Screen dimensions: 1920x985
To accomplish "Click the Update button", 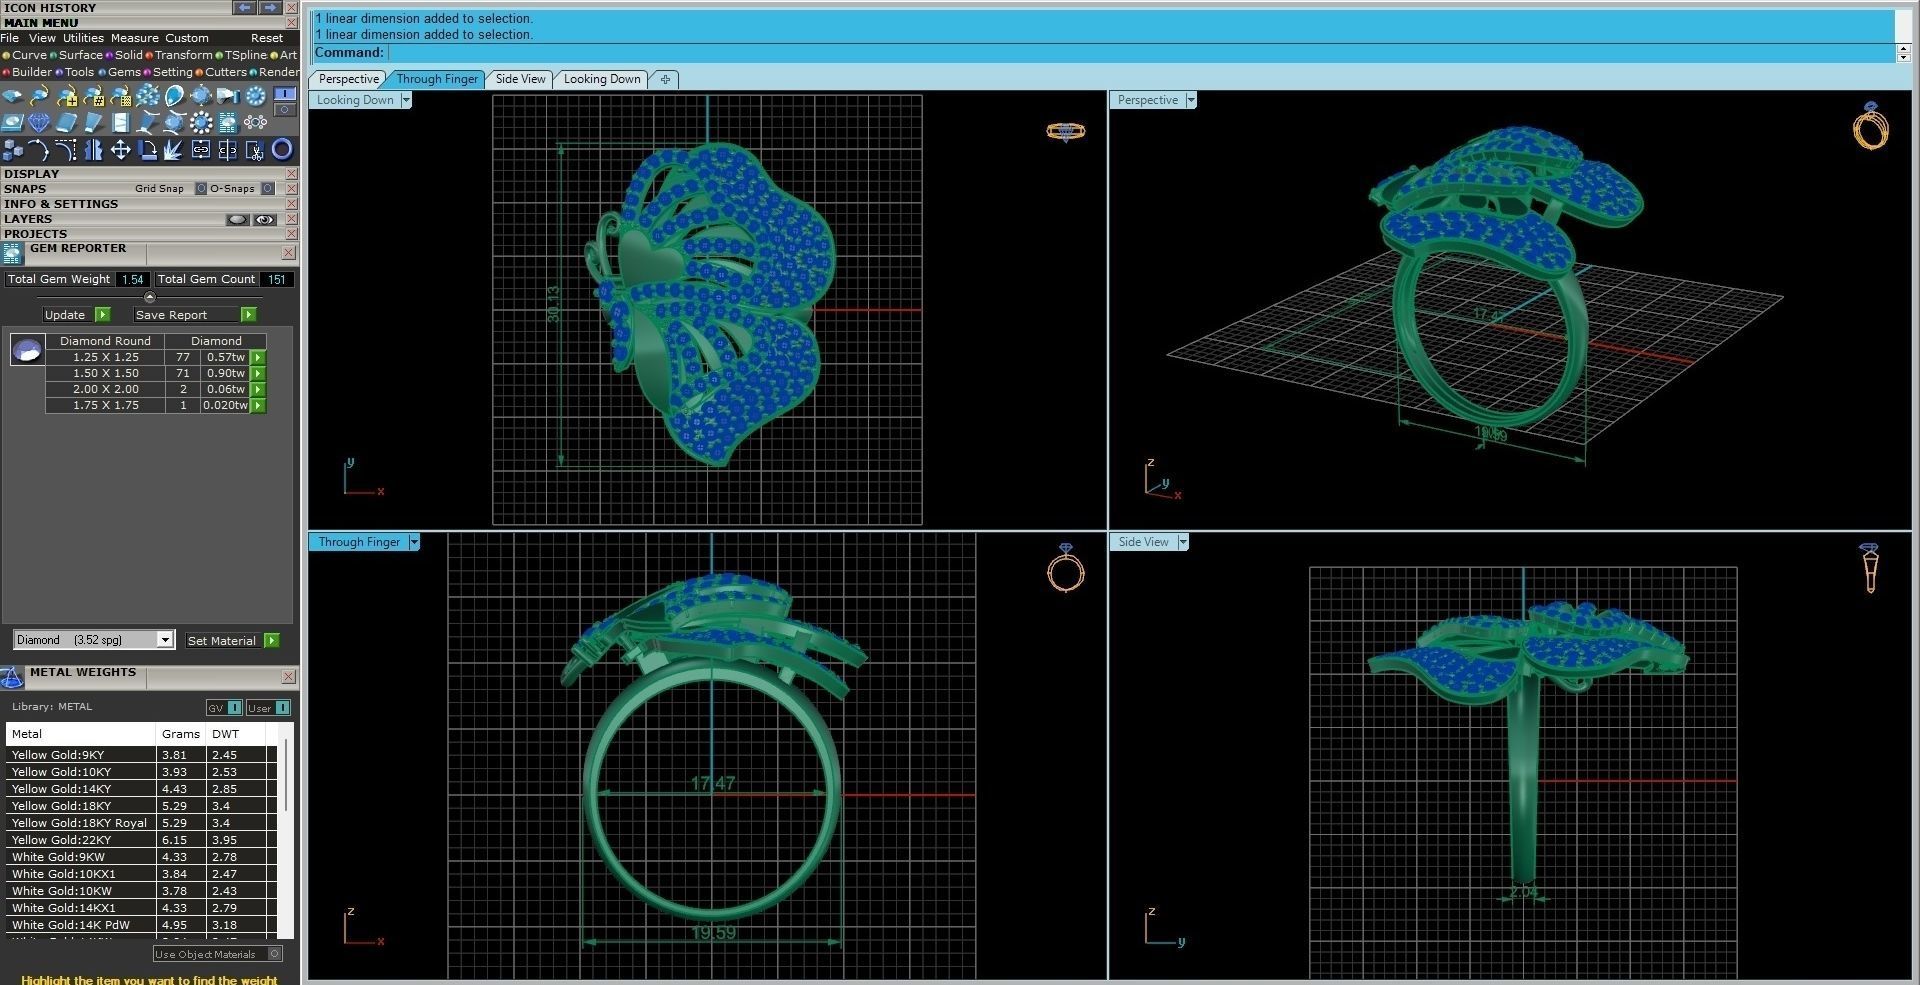I will click(76, 315).
